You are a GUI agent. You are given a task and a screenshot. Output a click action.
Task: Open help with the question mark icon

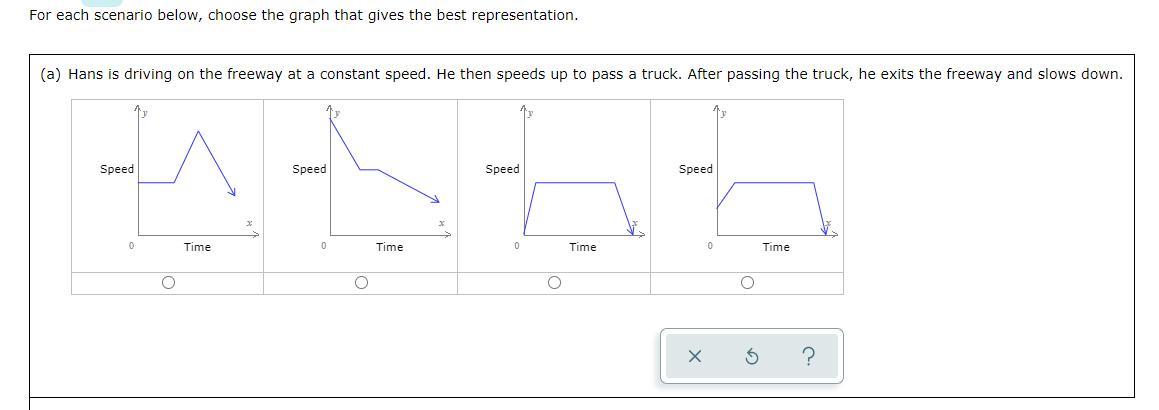[x=808, y=357]
